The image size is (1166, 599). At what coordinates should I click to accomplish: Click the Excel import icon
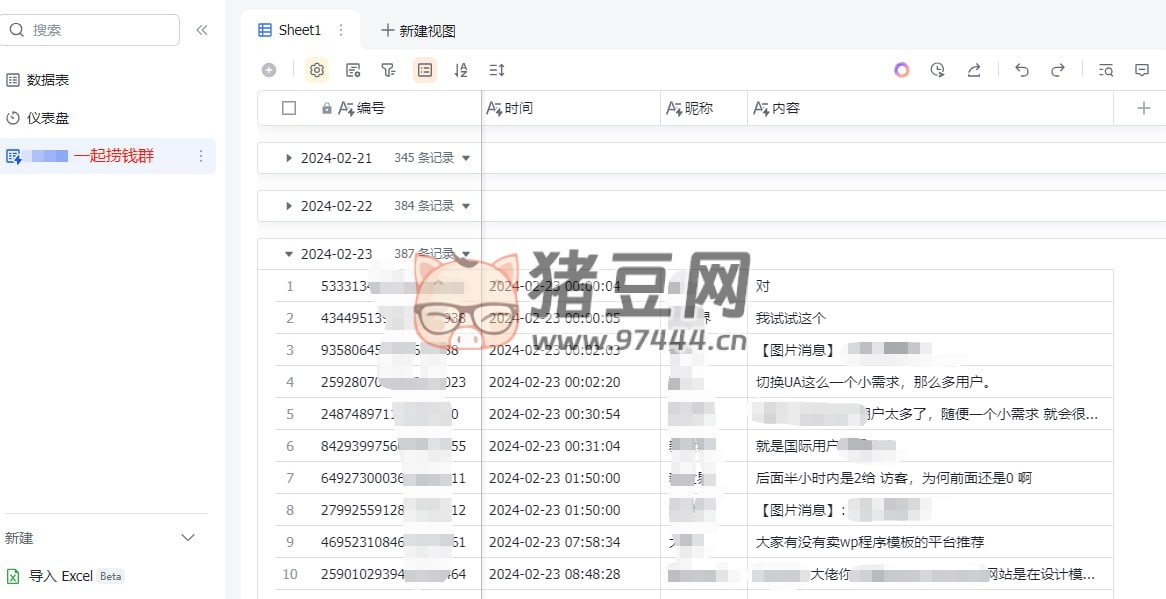tap(13, 576)
